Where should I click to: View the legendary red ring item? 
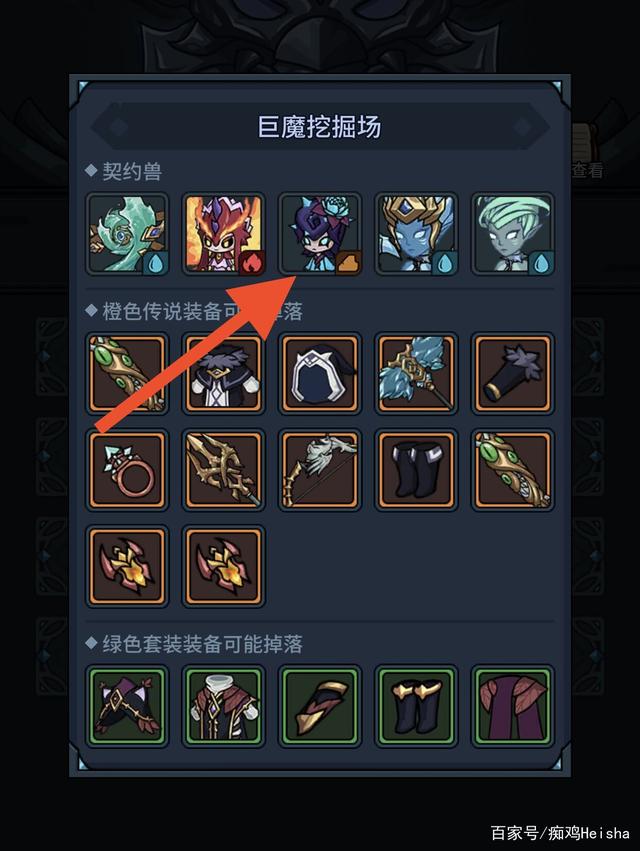(x=128, y=470)
